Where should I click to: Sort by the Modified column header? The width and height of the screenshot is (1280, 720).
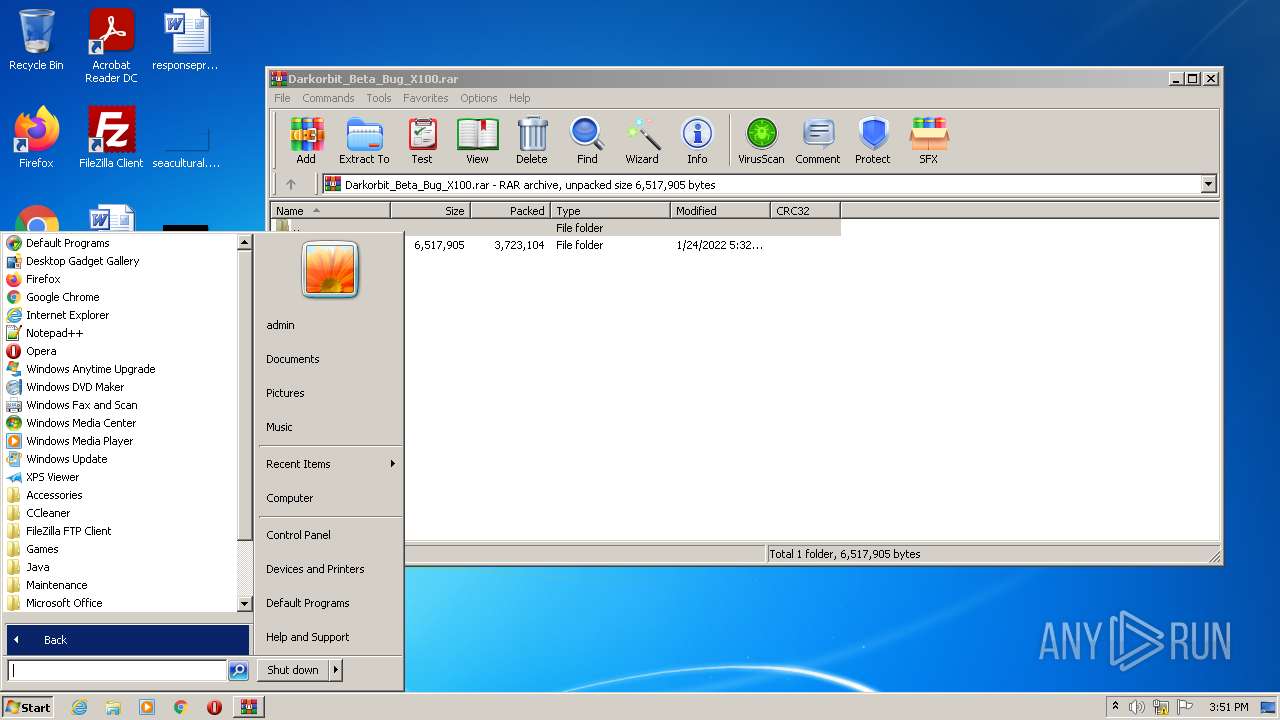720,211
